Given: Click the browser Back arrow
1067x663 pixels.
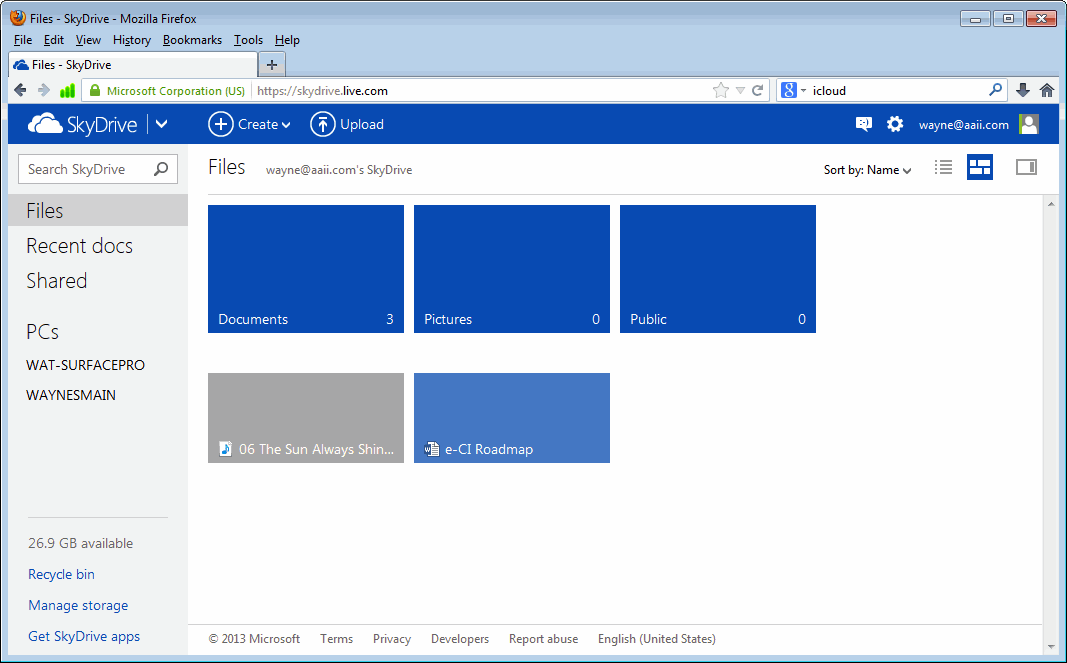Looking at the screenshot, I should click(20, 90).
